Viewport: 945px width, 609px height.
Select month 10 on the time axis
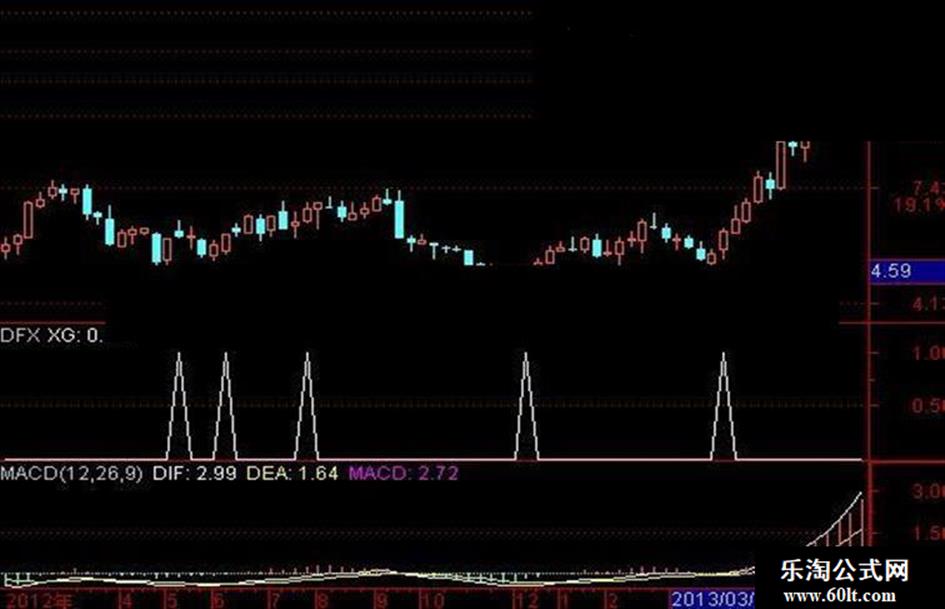pos(432,600)
